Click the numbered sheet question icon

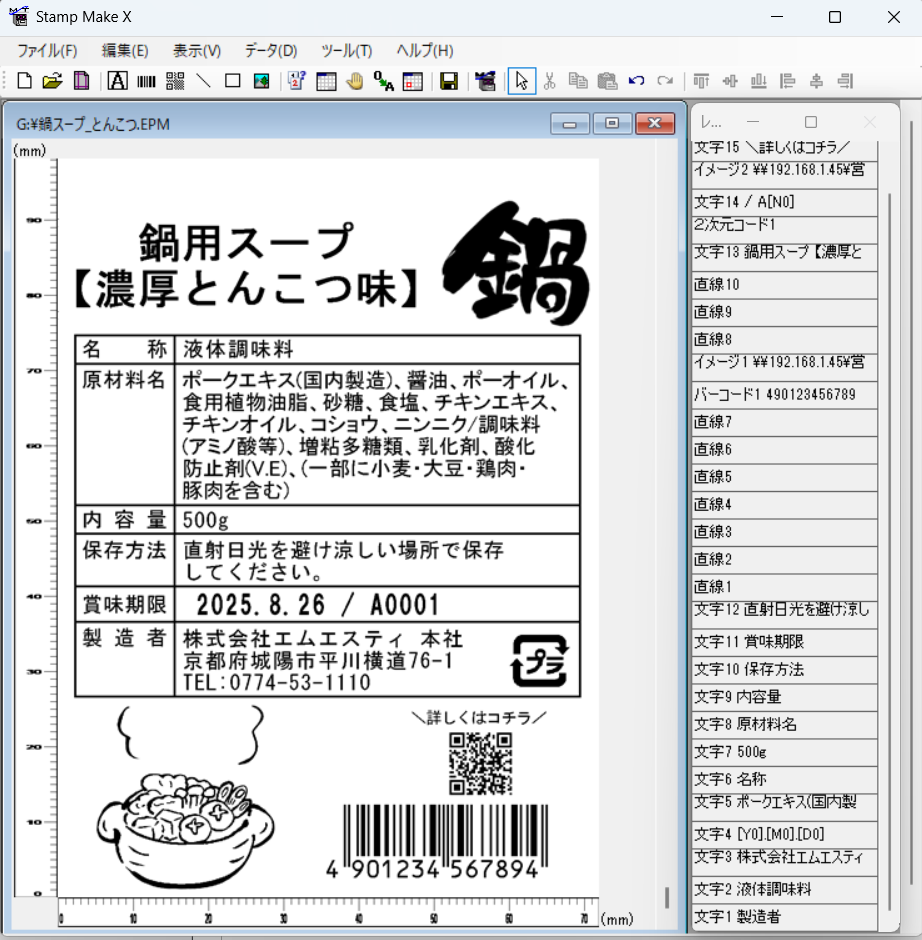[297, 81]
